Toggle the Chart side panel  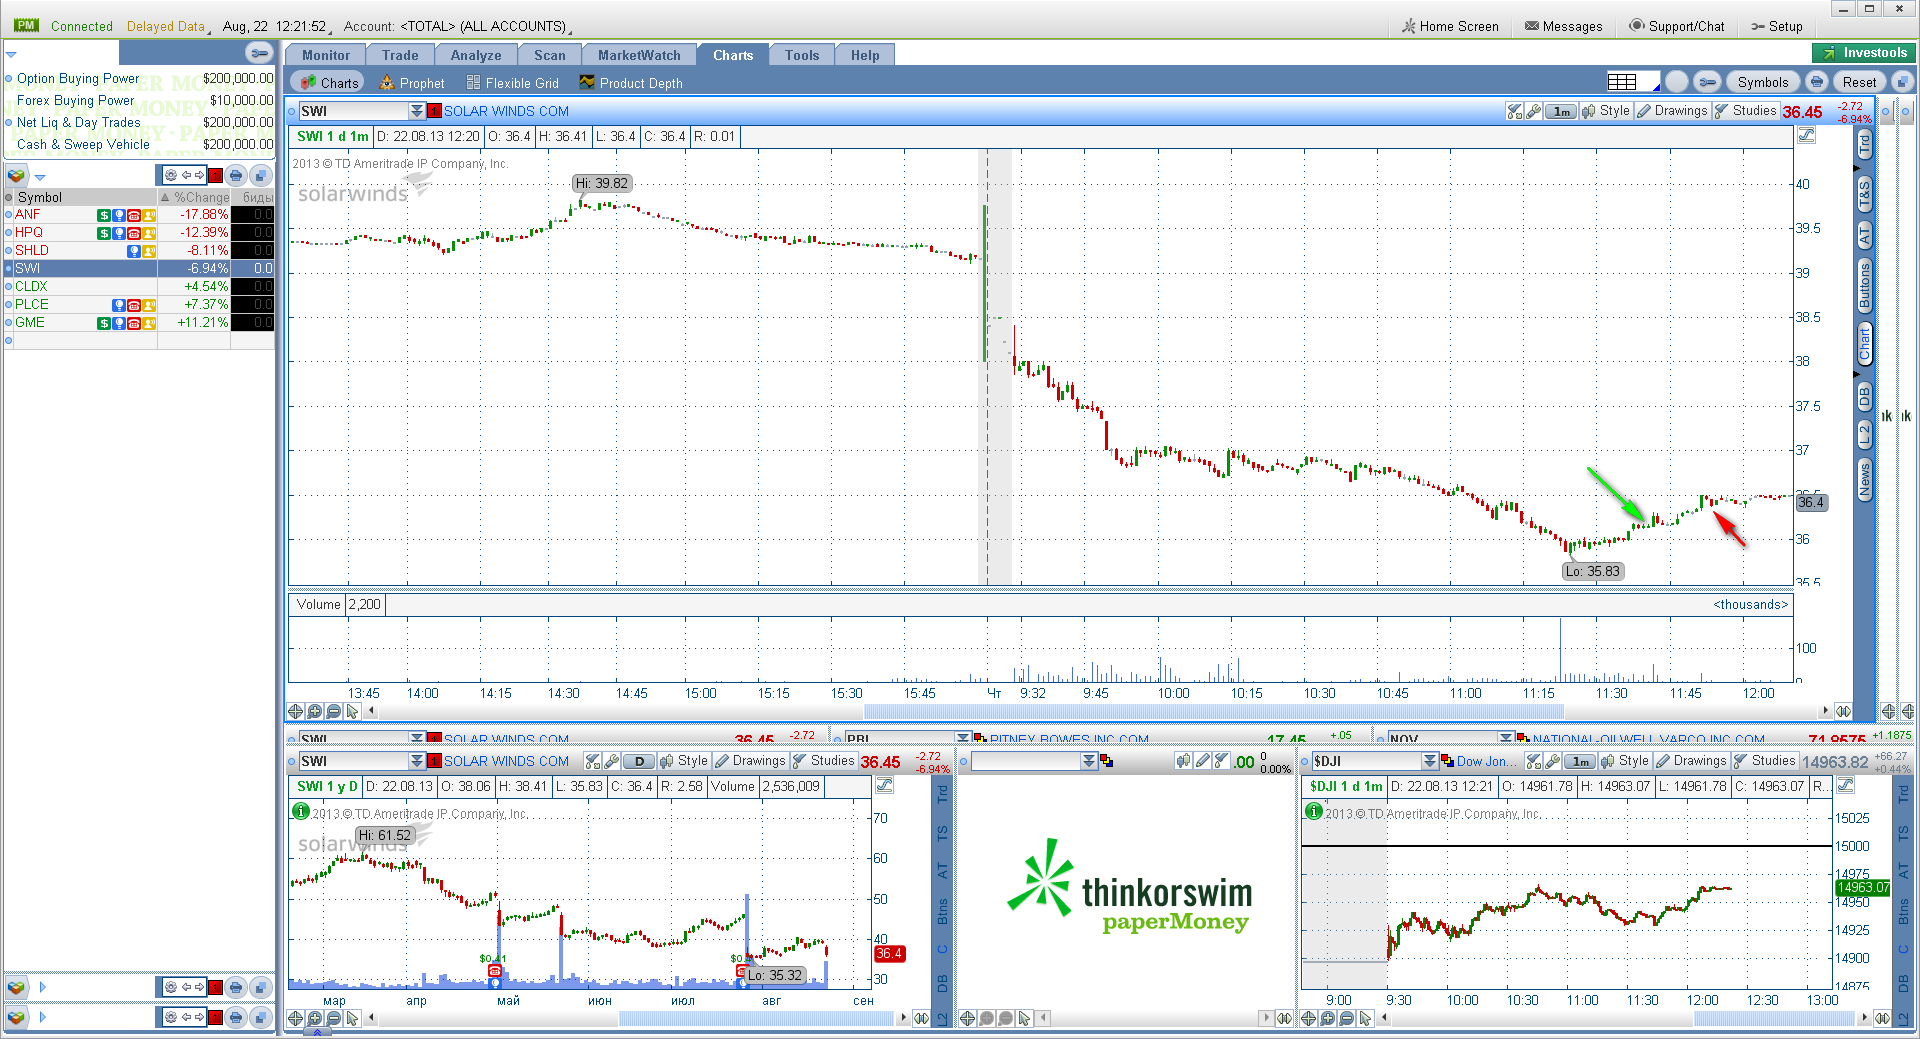[x=1865, y=345]
